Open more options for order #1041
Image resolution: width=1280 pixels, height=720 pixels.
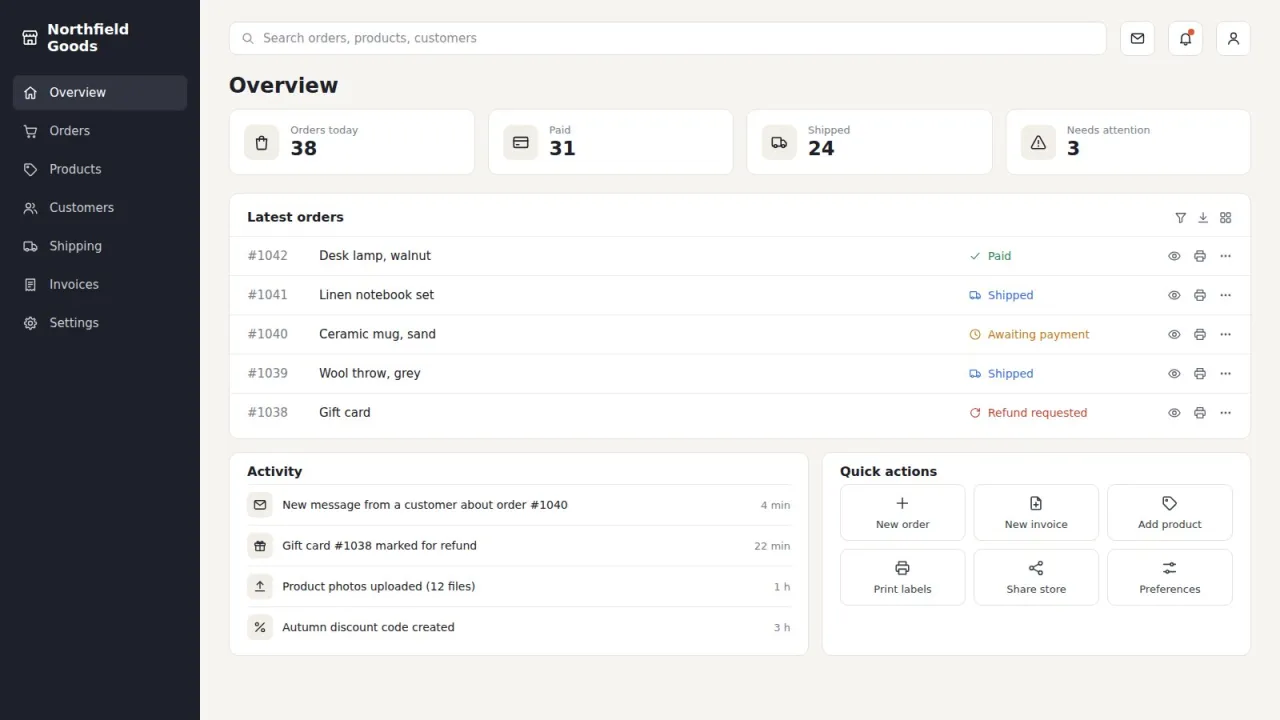[x=1226, y=295]
